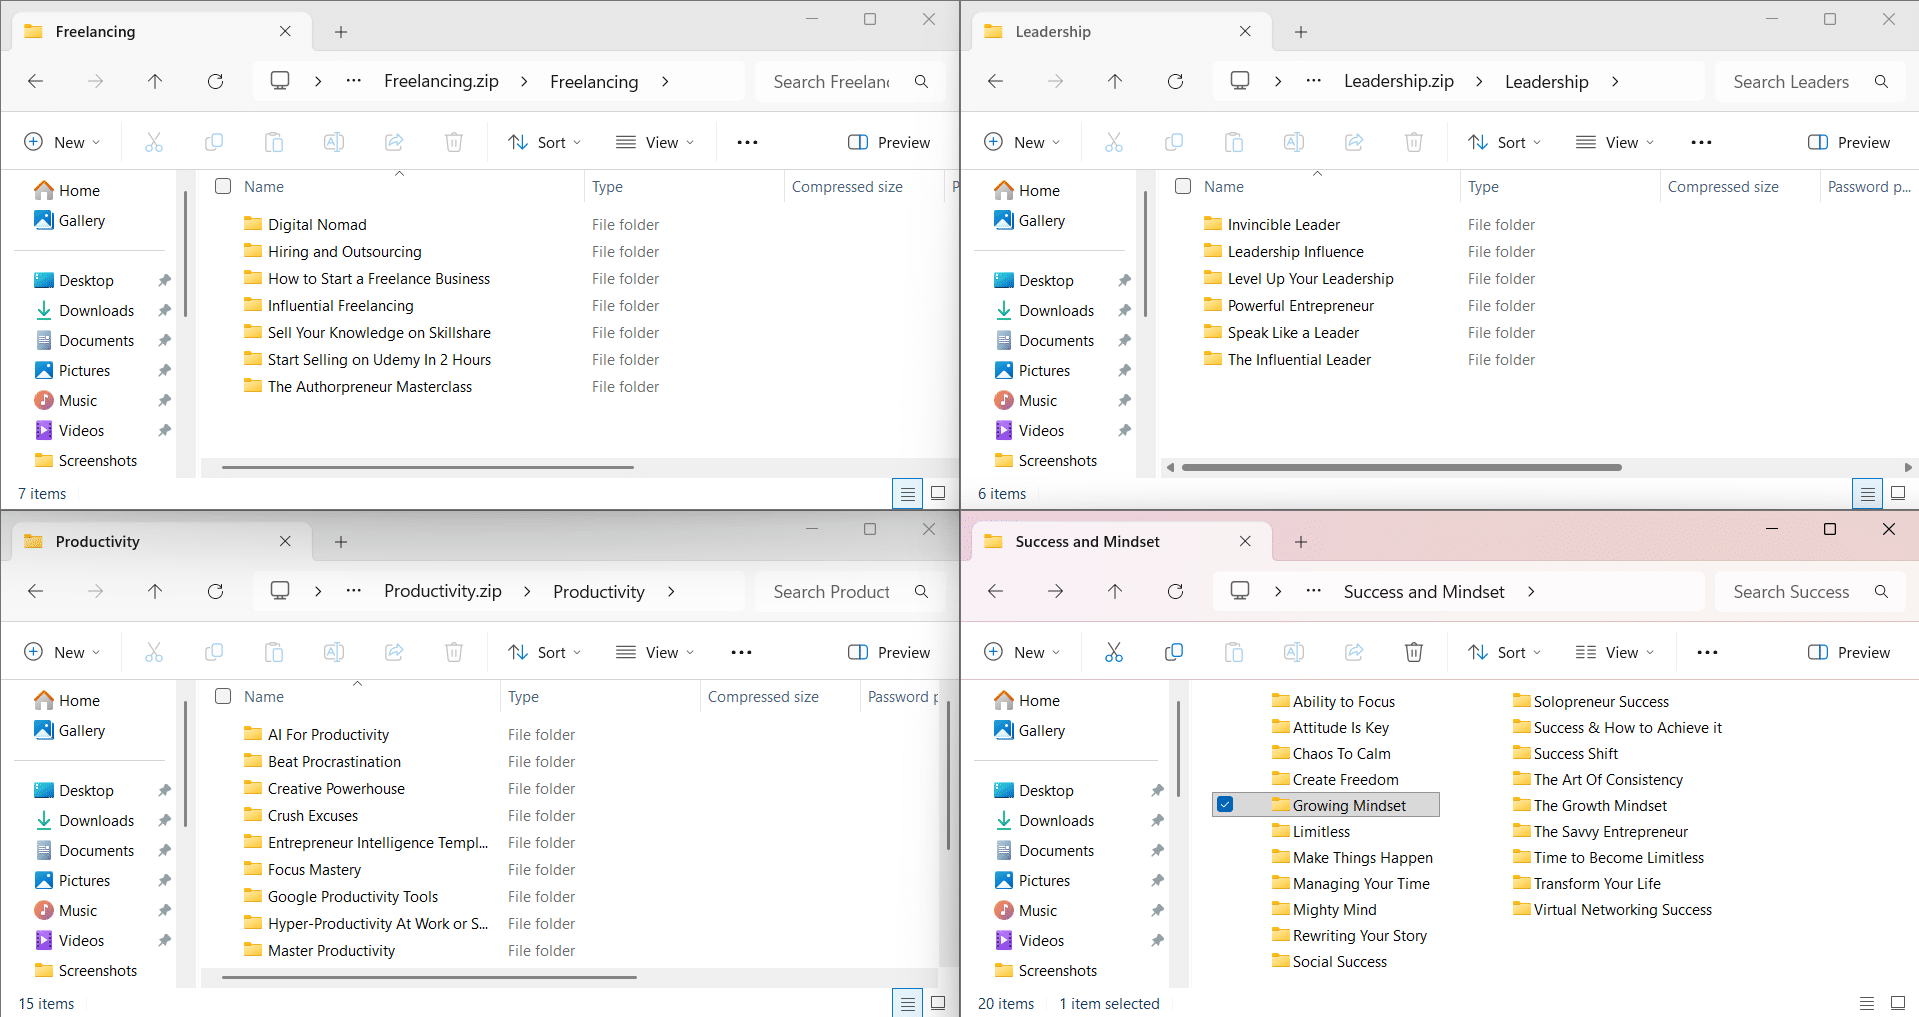Navigate back in the Productivity window
Viewport: 1919px width, 1017px height.
pos(36,592)
